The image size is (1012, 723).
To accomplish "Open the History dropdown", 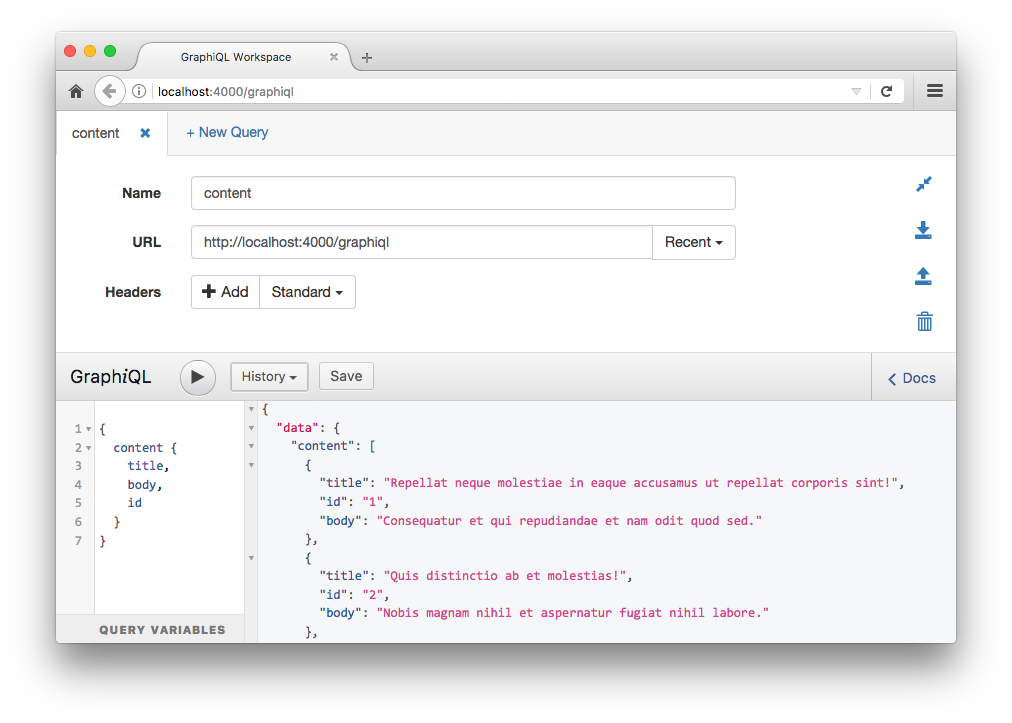I will click(x=269, y=376).
